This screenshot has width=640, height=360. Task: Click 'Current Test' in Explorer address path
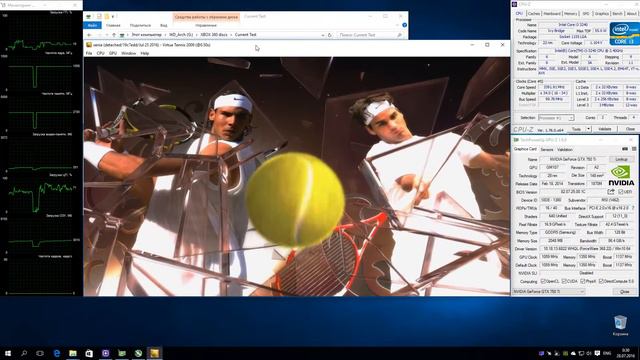245,35
